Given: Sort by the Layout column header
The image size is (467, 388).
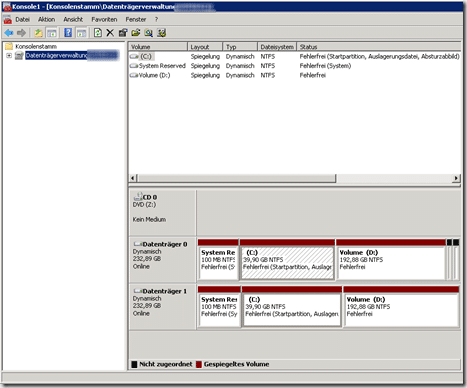Looking at the screenshot, I should [x=205, y=47].
